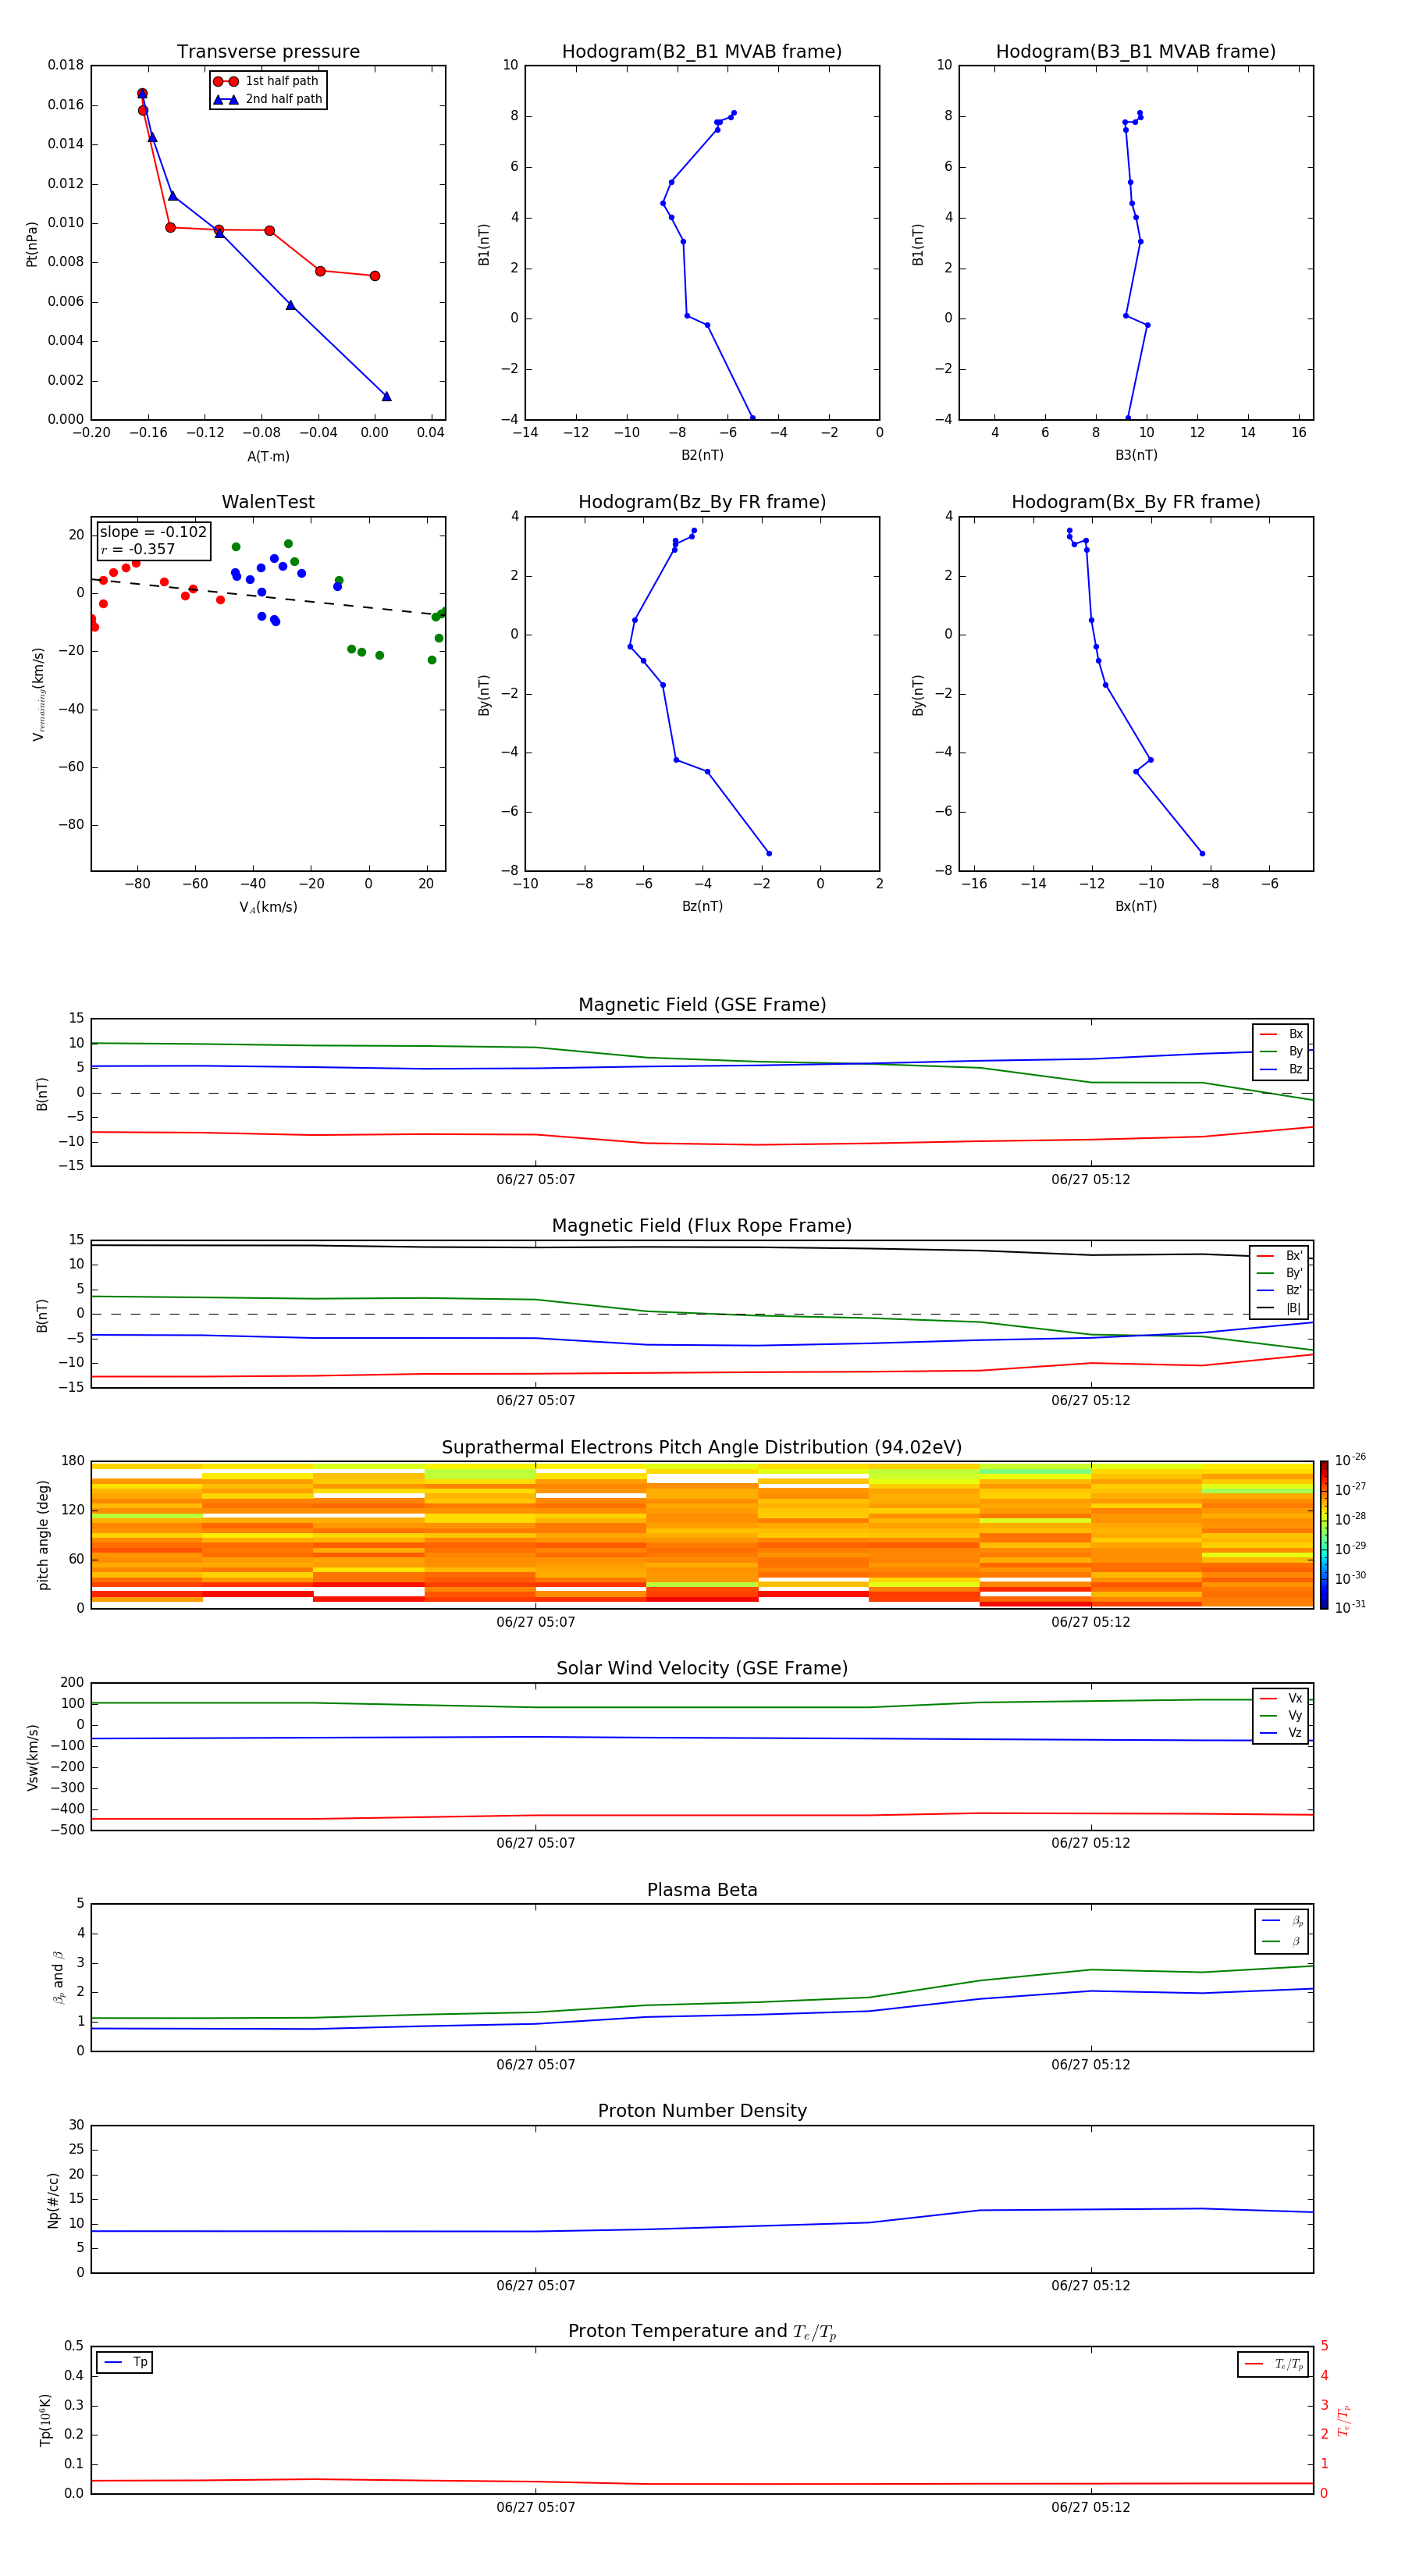The image size is (1405, 2576).
Task: Click the 'Proton Temperature and Te/Tp' title
Action: (x=702, y=2332)
